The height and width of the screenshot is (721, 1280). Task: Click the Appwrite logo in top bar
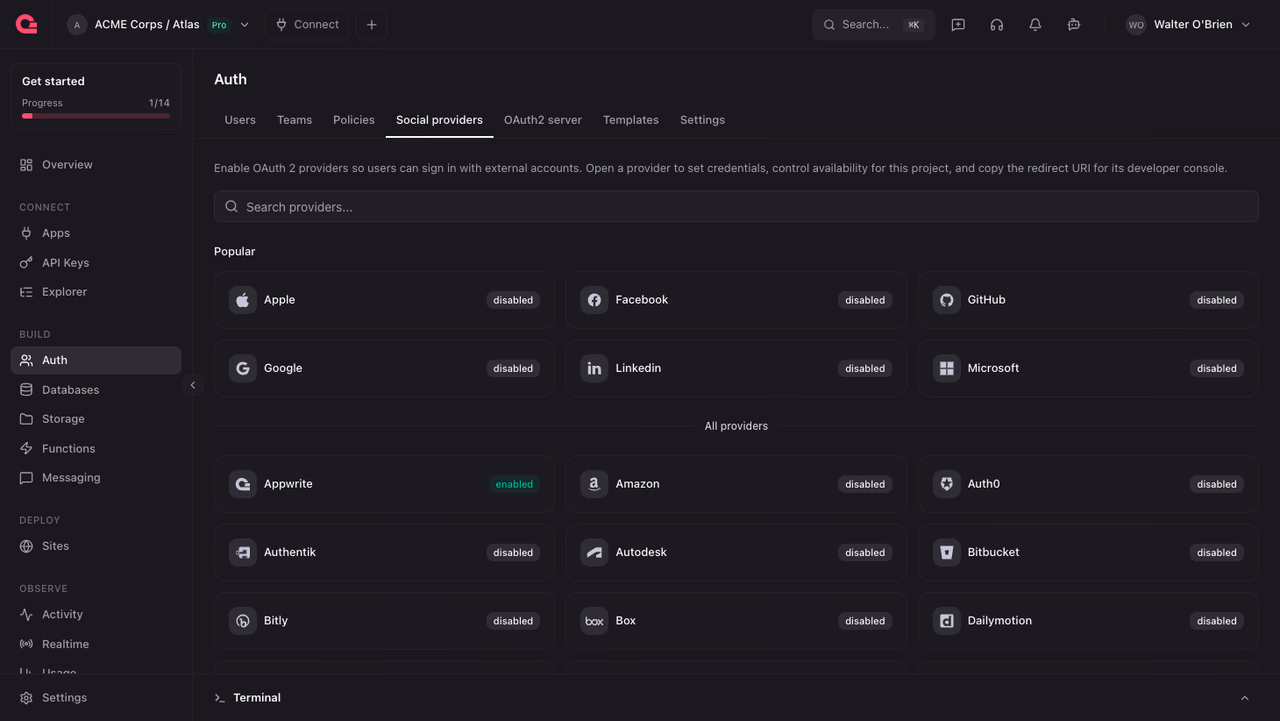coord(27,24)
